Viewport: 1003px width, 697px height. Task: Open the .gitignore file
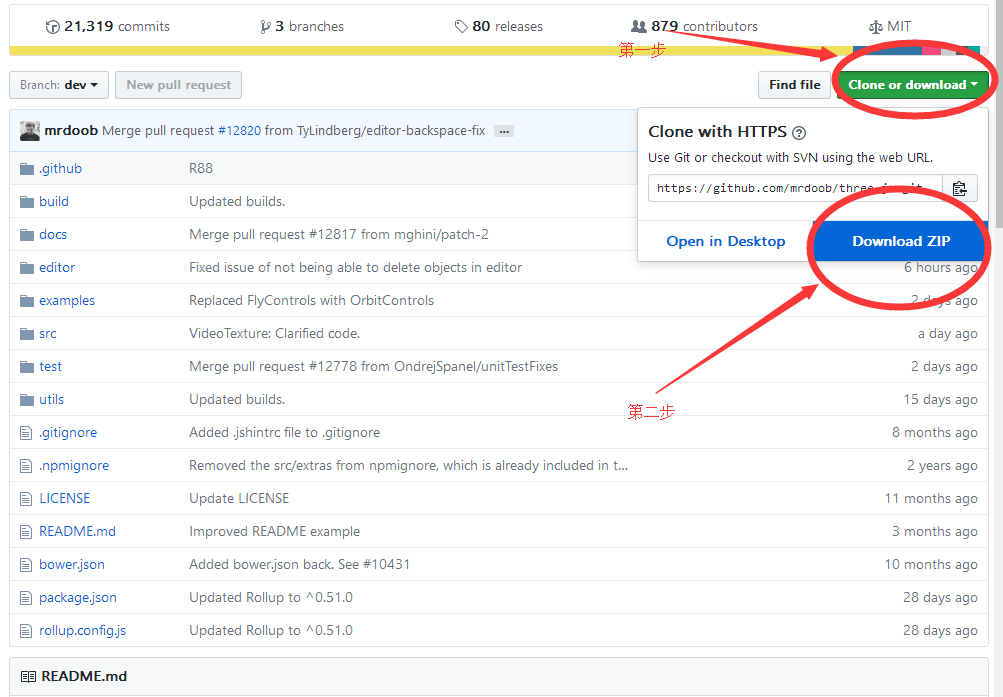(x=68, y=433)
